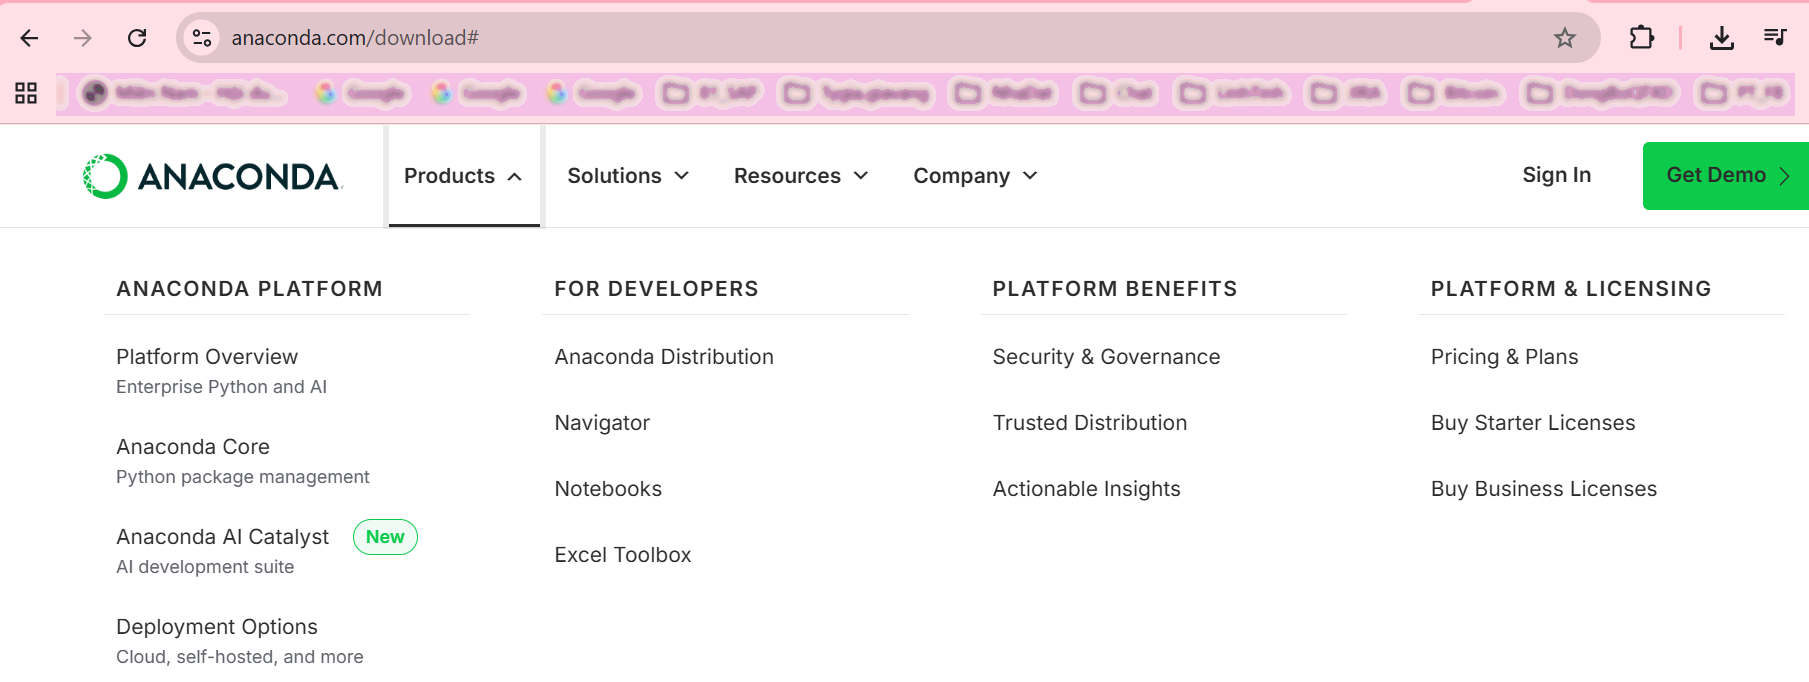Open the browser downloads icon
Image resolution: width=1809 pixels, height=682 pixels.
[1722, 38]
